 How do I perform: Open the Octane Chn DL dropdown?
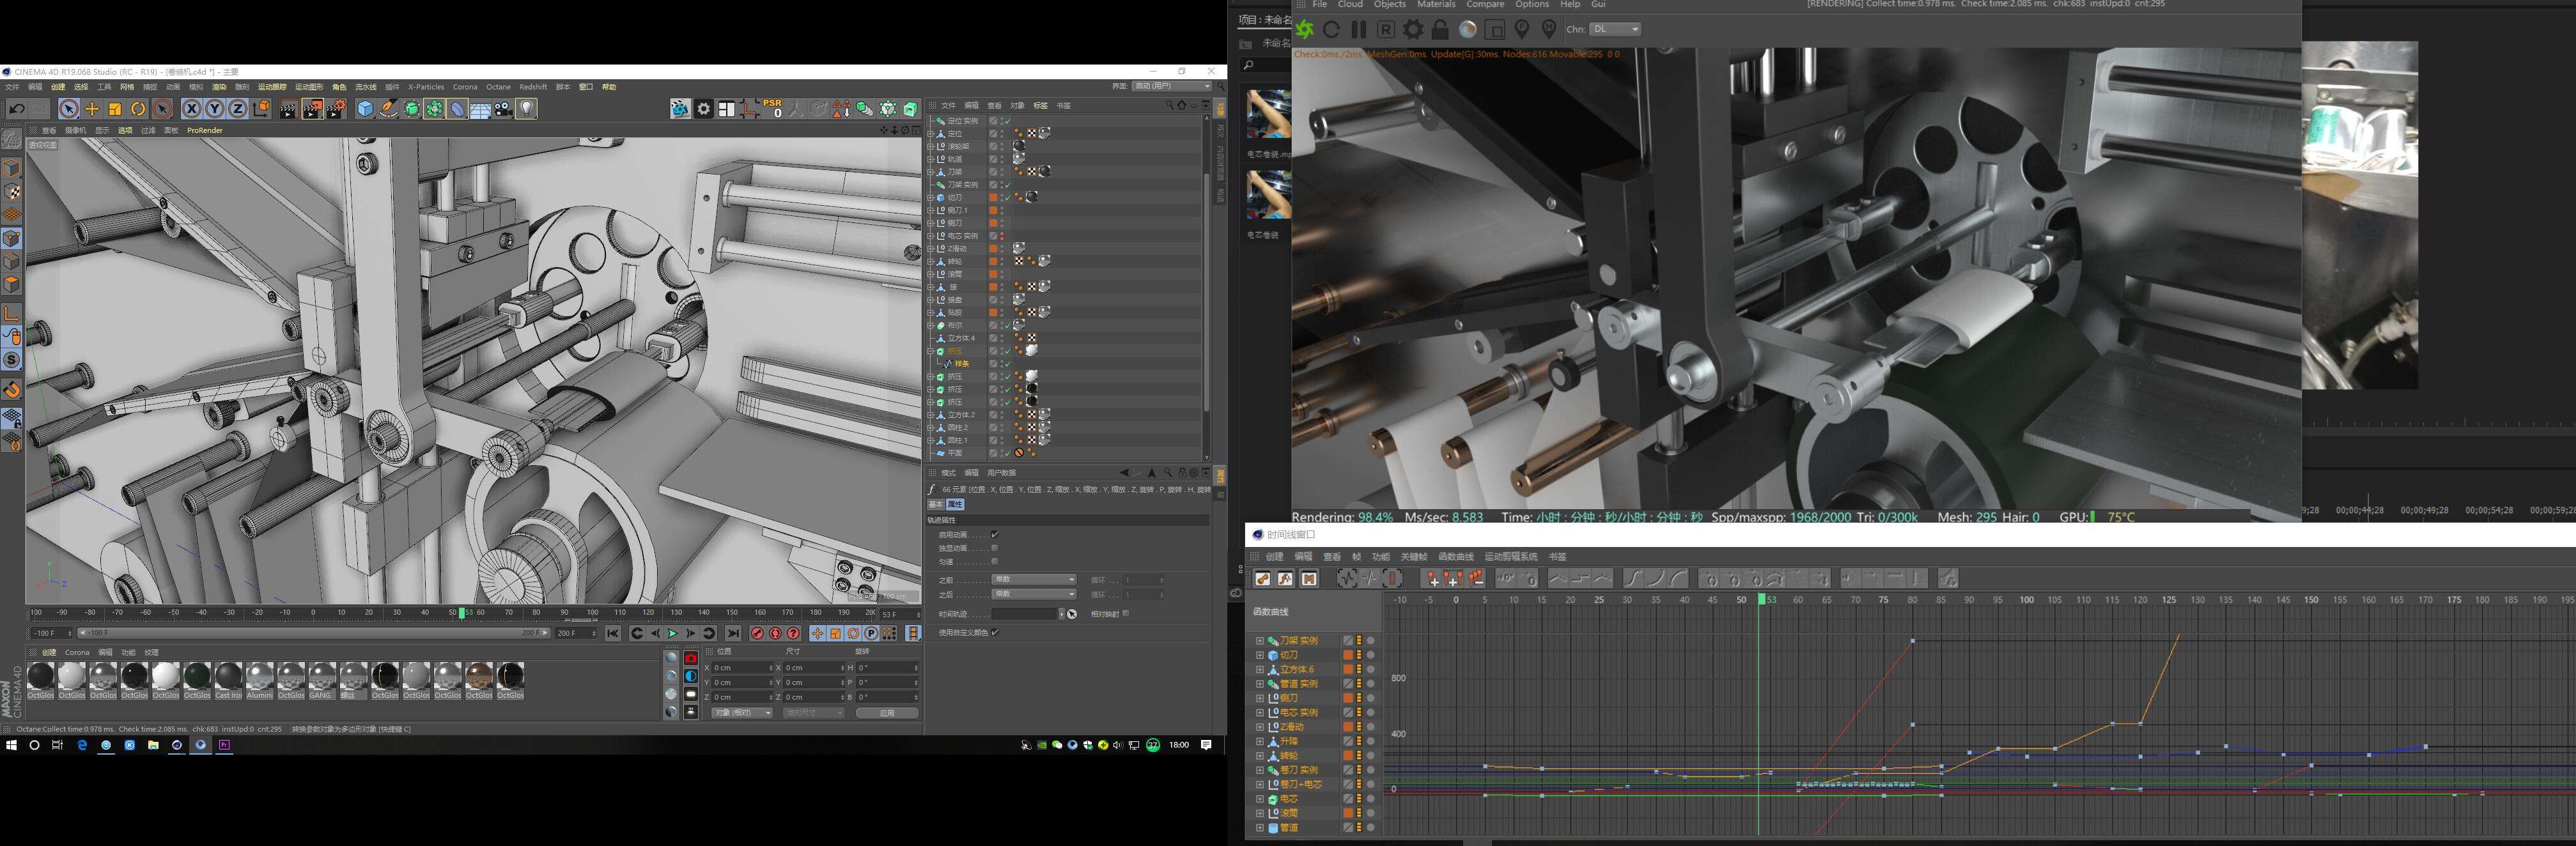point(1616,29)
